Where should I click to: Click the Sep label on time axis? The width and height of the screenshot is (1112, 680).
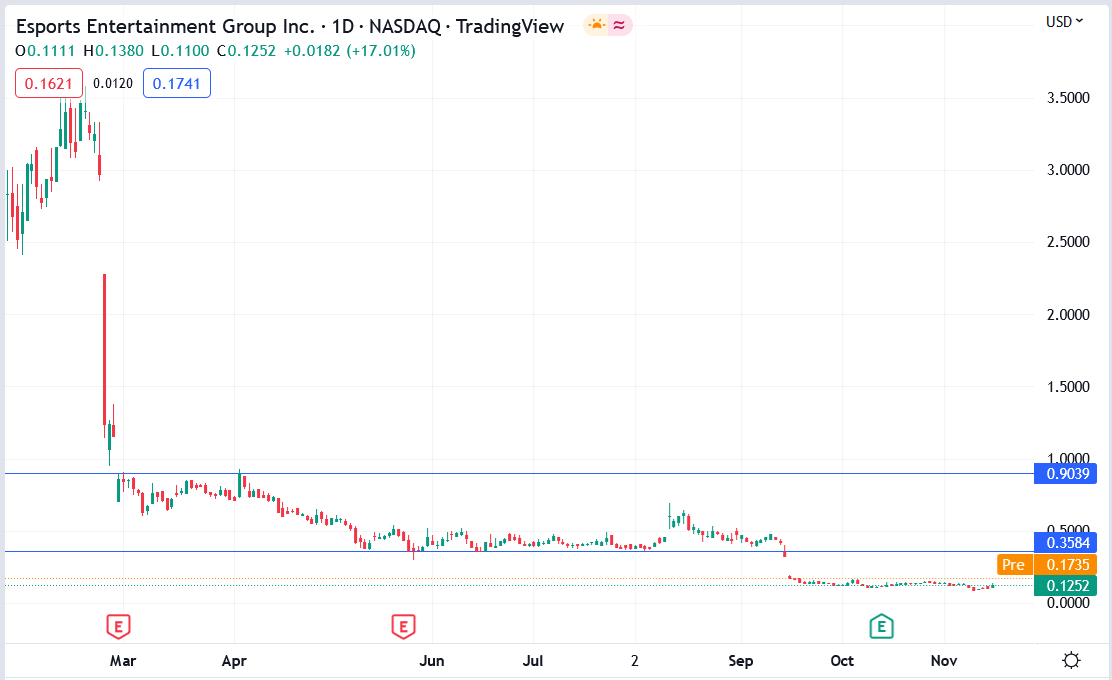740,661
